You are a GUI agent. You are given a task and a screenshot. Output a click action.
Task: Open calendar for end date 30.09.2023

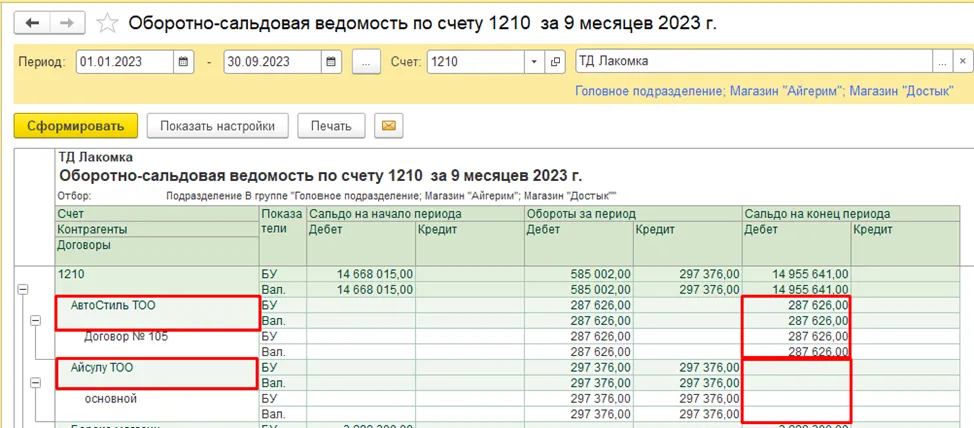(330, 61)
